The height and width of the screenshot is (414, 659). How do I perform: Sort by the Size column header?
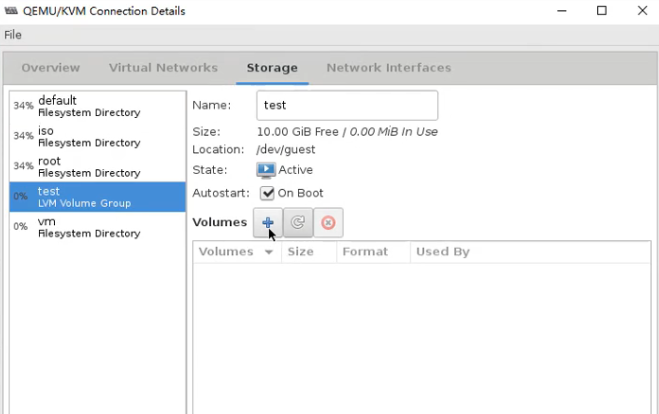[x=309, y=252]
